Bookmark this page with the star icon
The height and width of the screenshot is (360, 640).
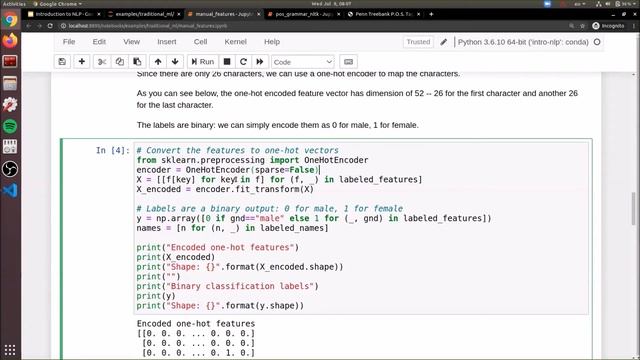(x=582, y=26)
